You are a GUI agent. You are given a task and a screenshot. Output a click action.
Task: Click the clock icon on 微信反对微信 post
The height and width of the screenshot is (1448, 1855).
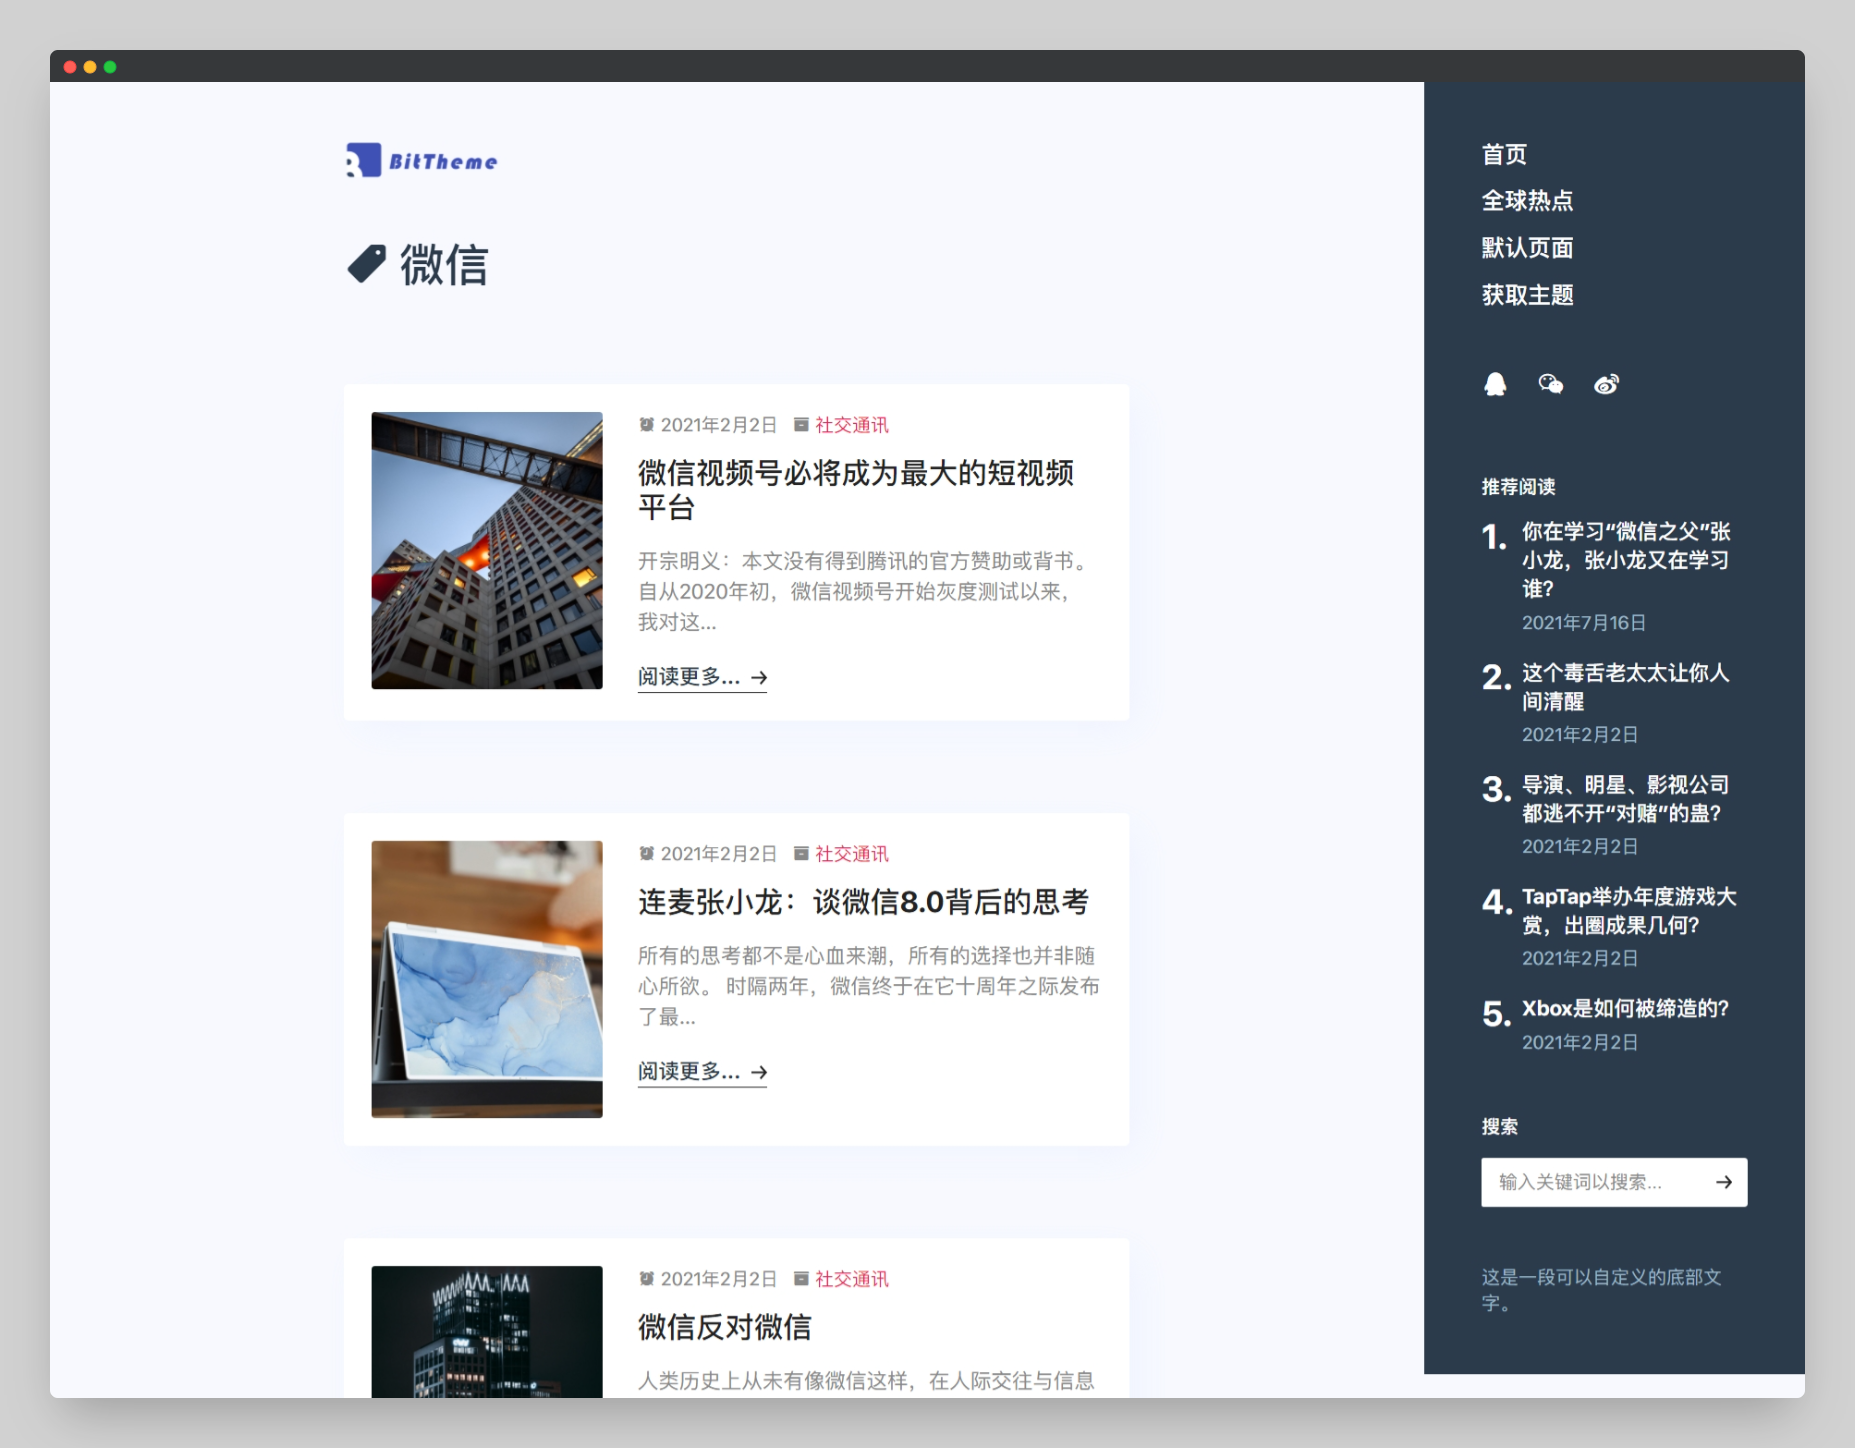tap(647, 1279)
